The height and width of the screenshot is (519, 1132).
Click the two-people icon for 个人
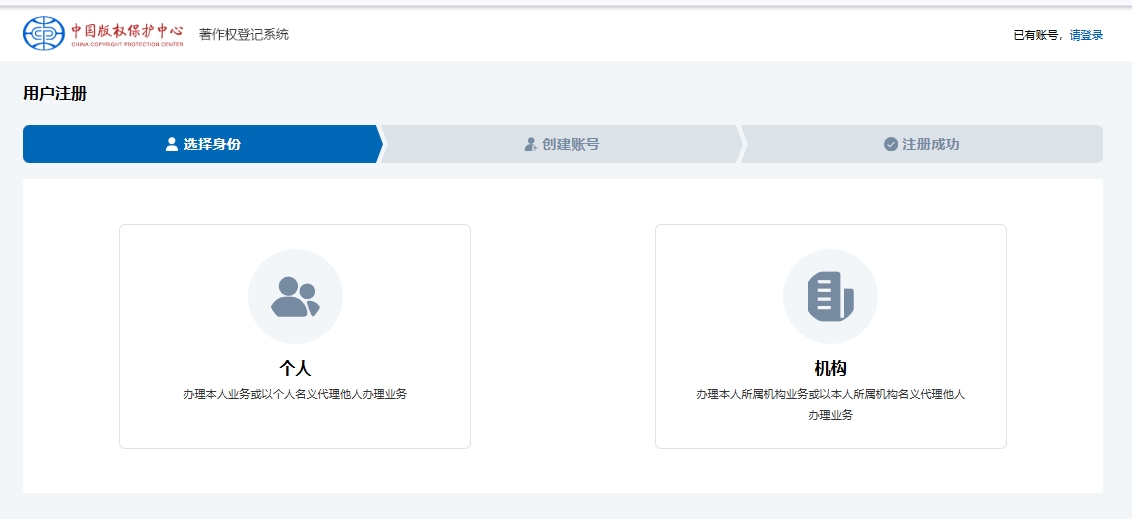coord(295,297)
